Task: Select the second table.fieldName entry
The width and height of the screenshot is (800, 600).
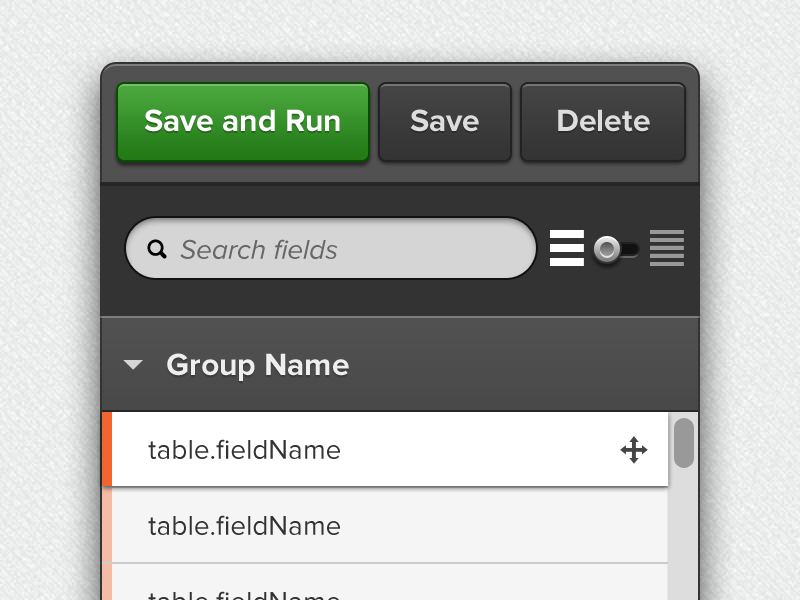Action: coord(243,526)
